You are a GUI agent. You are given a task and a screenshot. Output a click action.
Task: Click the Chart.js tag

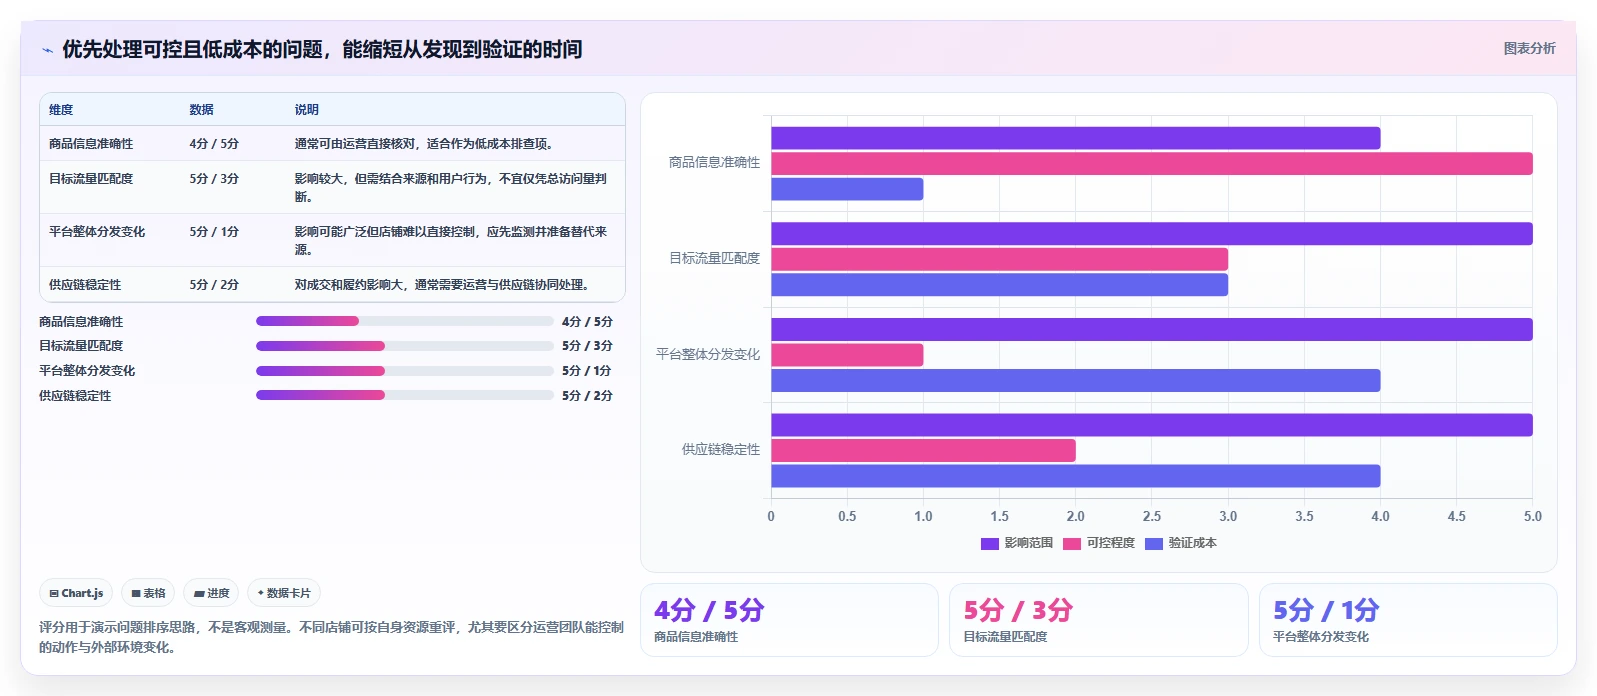(76, 593)
